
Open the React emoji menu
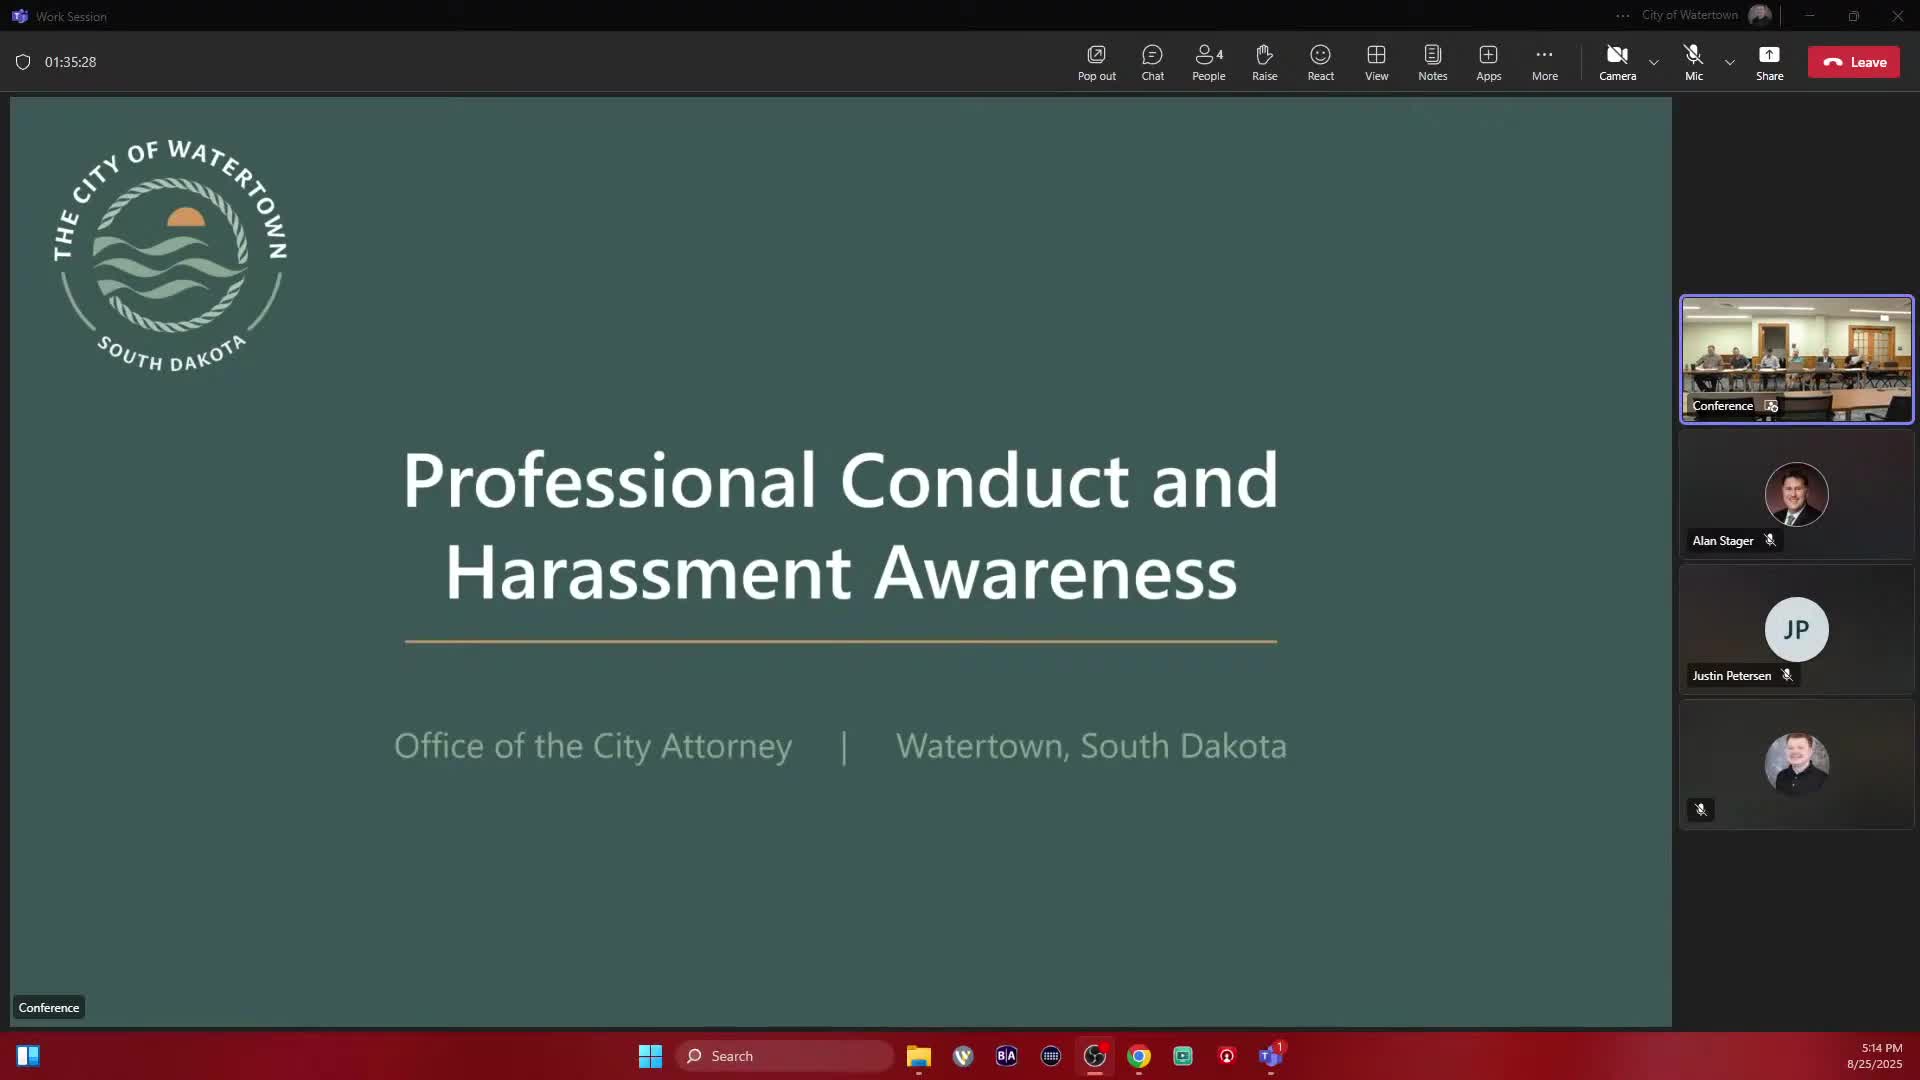1320,61
